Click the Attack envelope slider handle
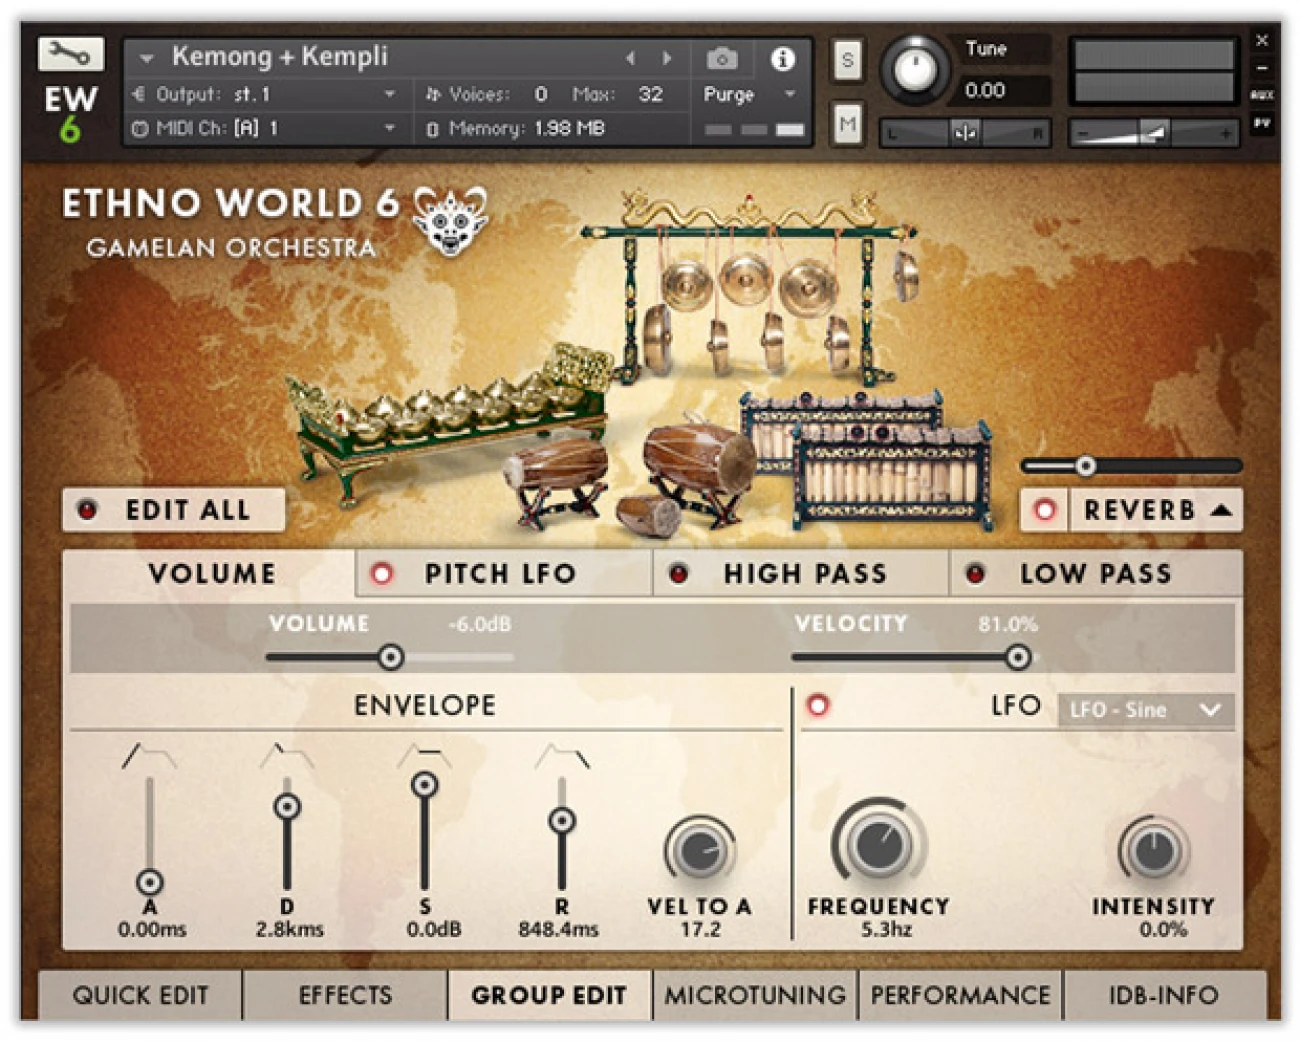 pyautogui.click(x=150, y=882)
